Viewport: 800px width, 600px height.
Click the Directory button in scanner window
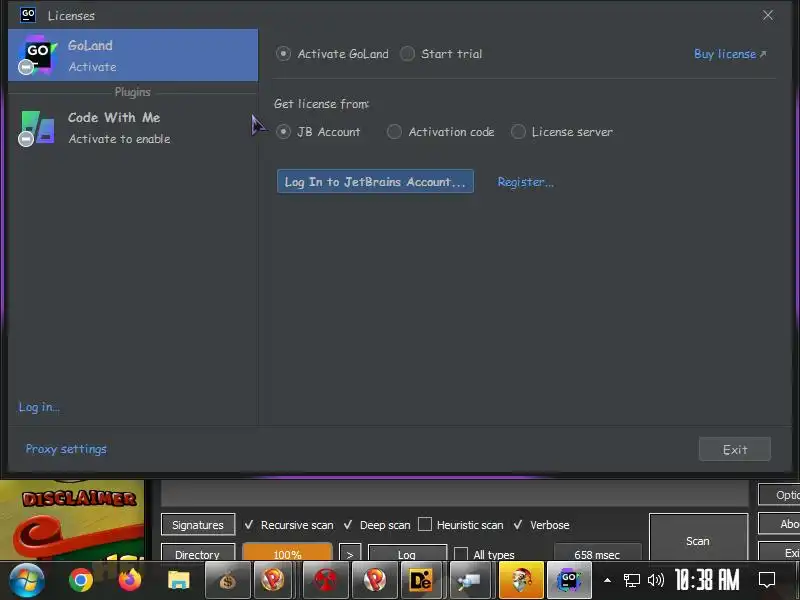(198, 553)
